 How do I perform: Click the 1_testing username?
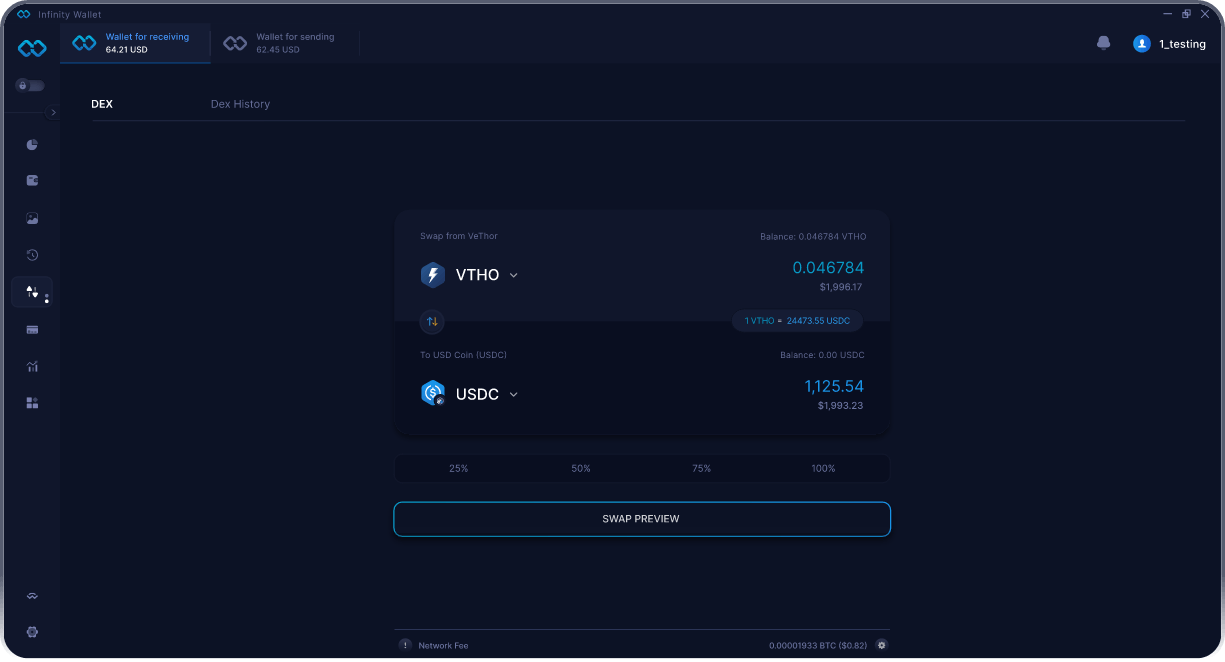point(1182,44)
